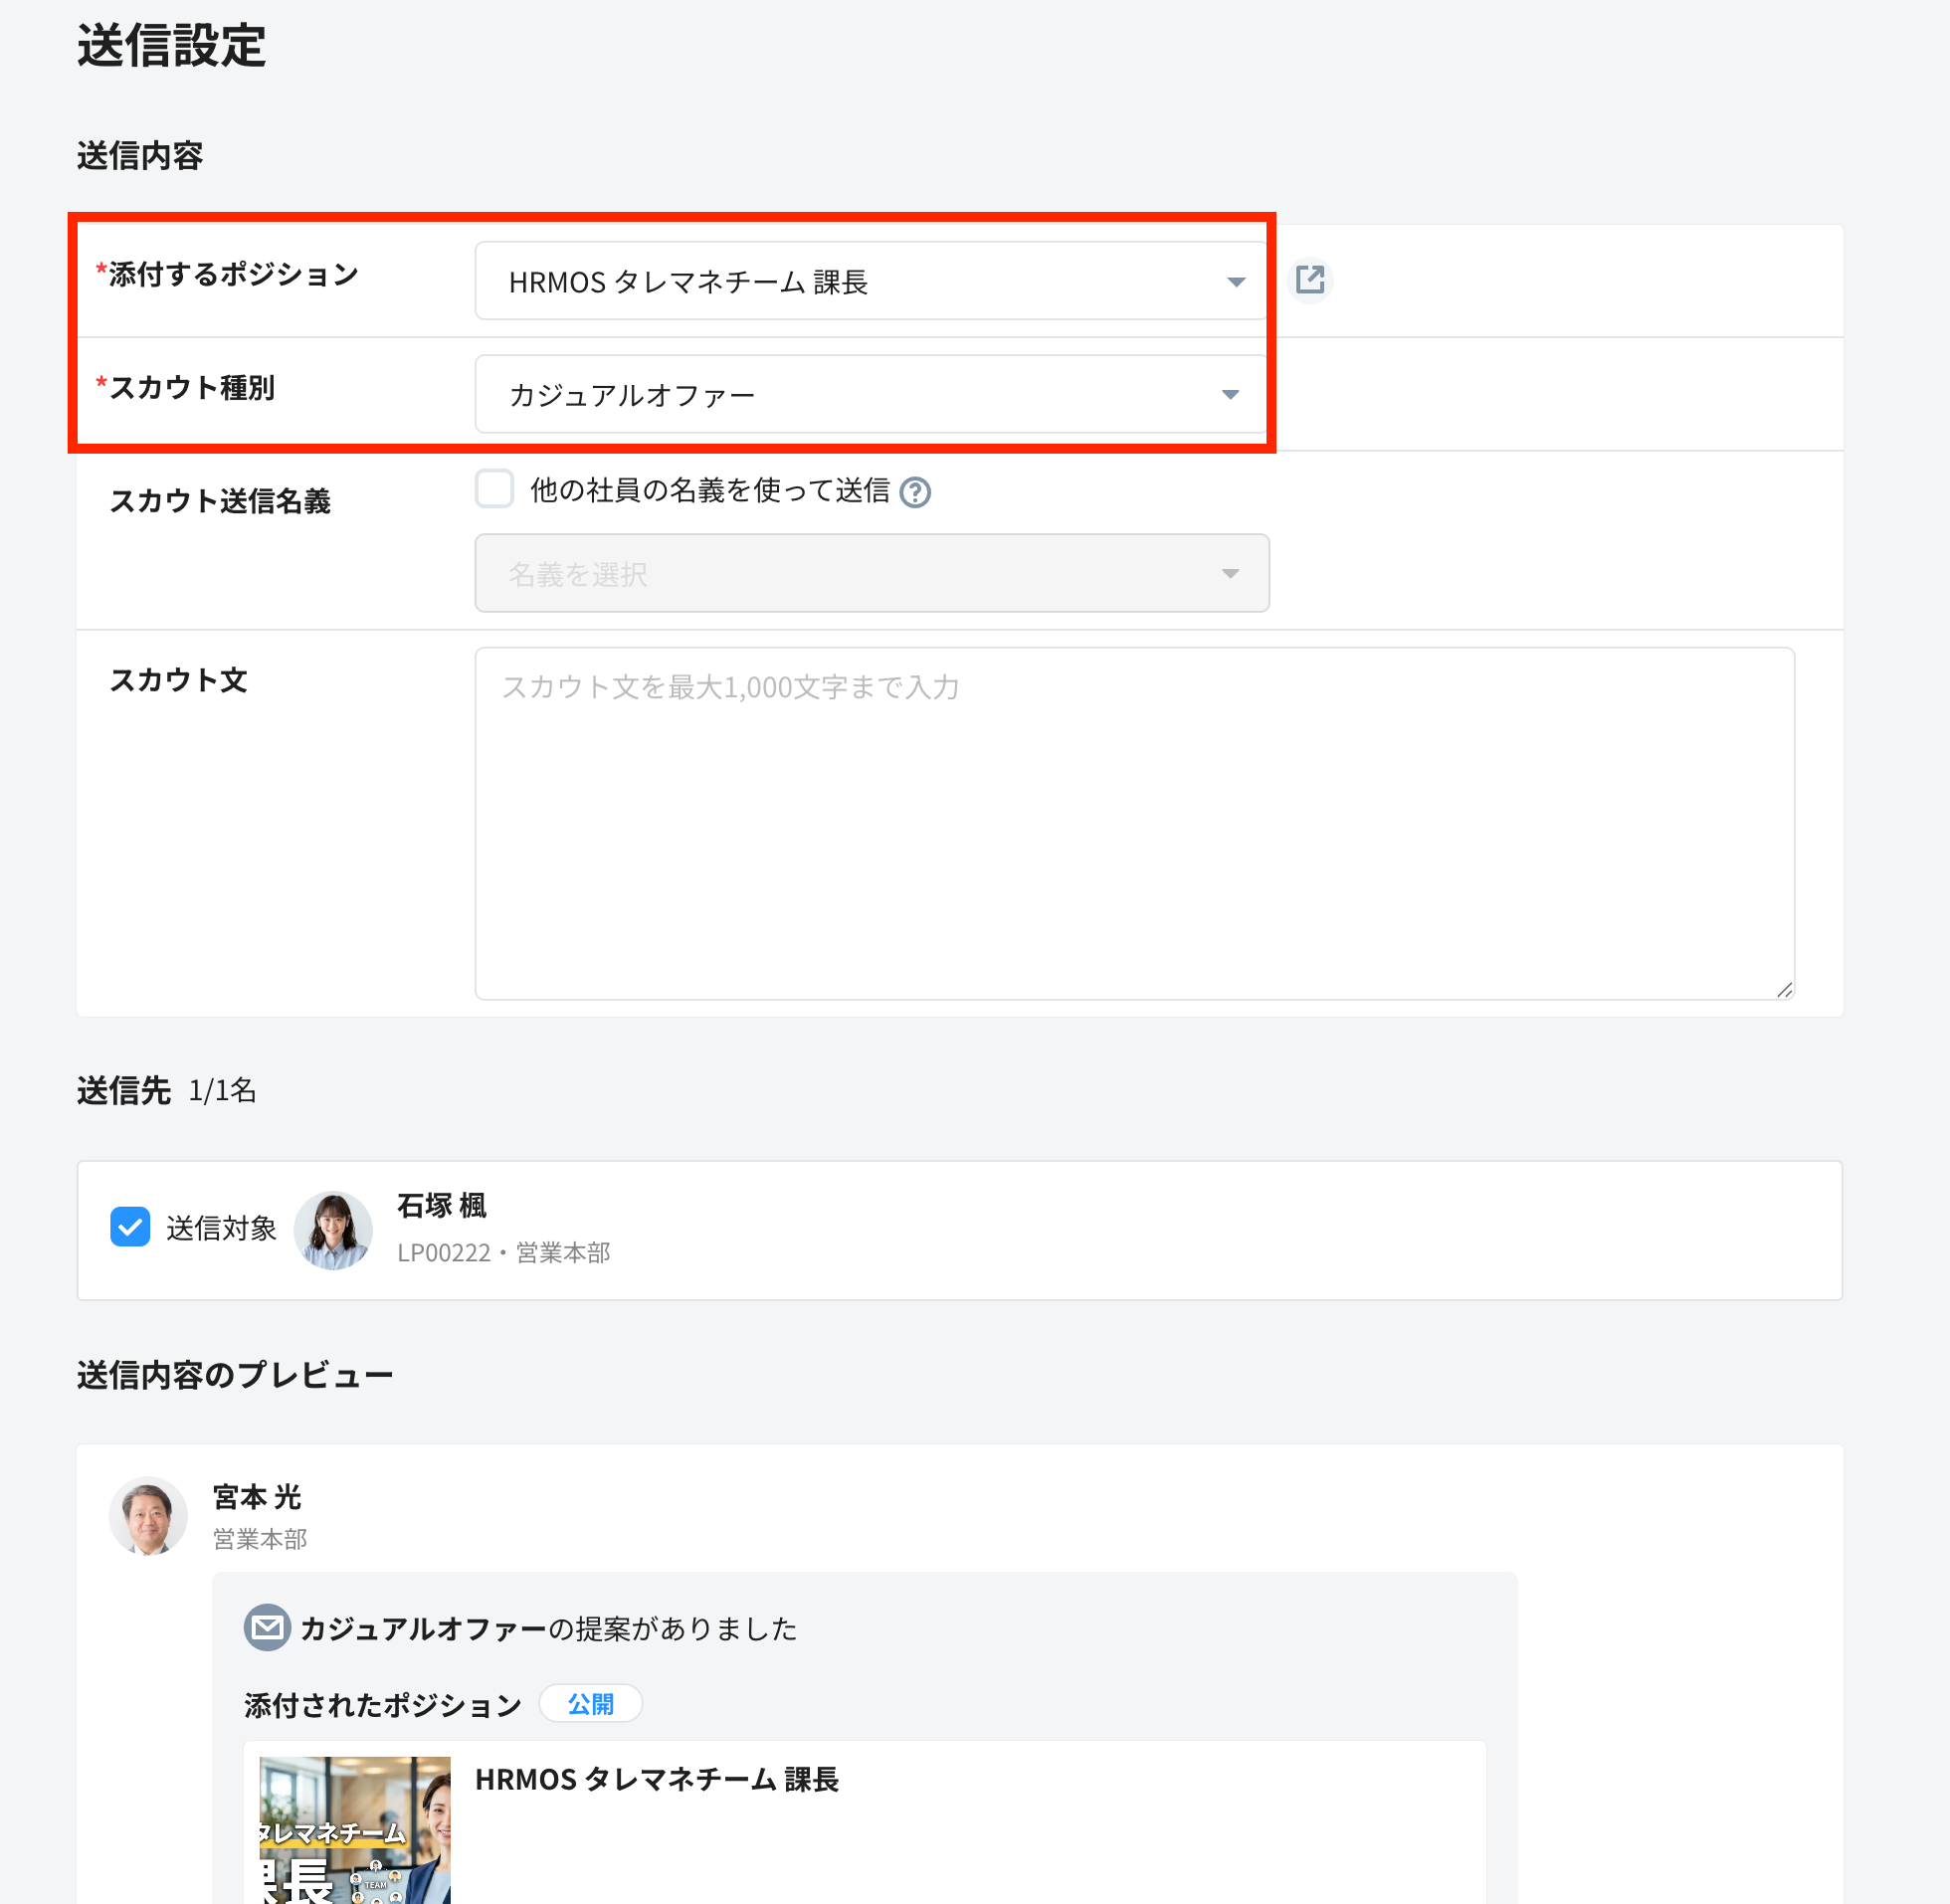Click the 送信内容のプレビュー heading
The image size is (1950, 1904).
point(235,1375)
